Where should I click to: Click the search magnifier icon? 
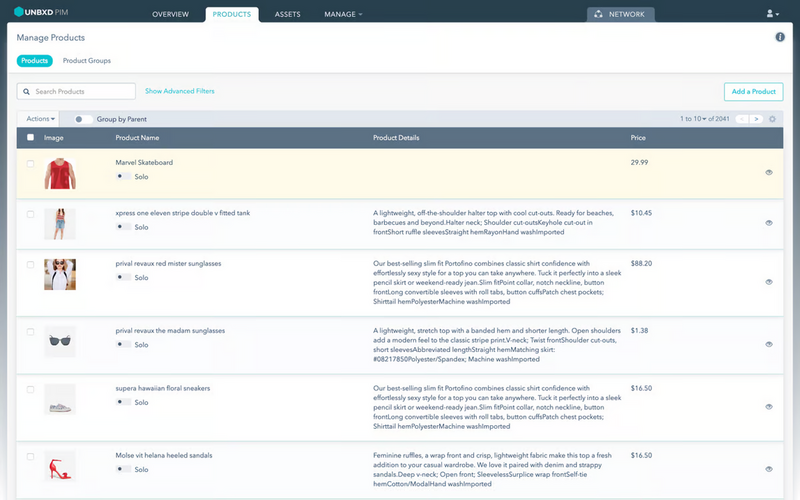click(27, 91)
